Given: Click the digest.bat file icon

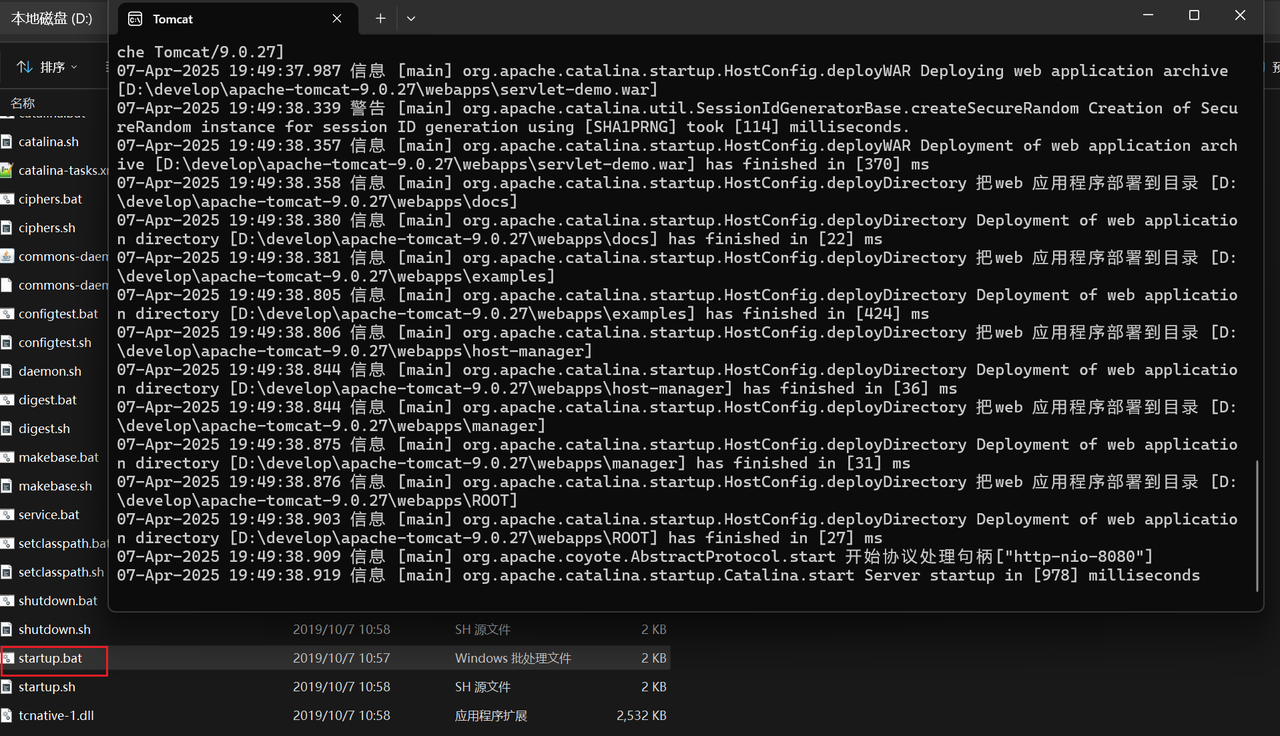Looking at the screenshot, I should tap(8, 400).
